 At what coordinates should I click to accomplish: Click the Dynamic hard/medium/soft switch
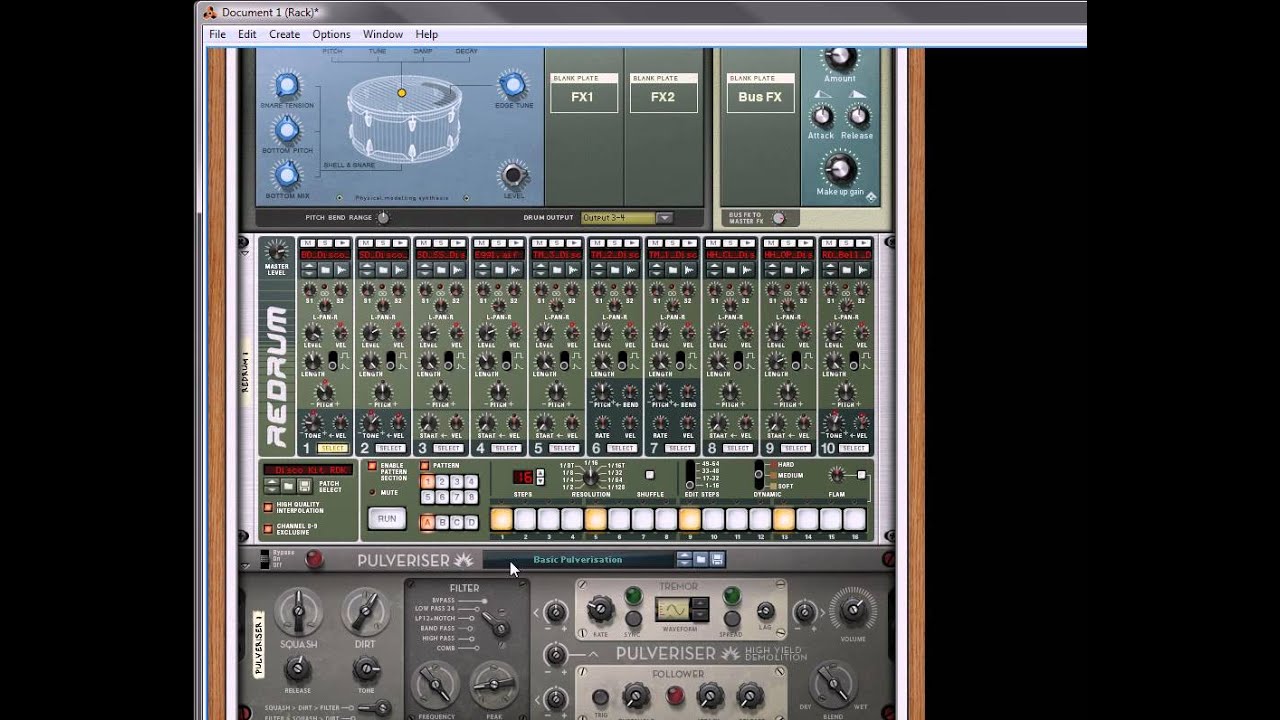coord(759,474)
